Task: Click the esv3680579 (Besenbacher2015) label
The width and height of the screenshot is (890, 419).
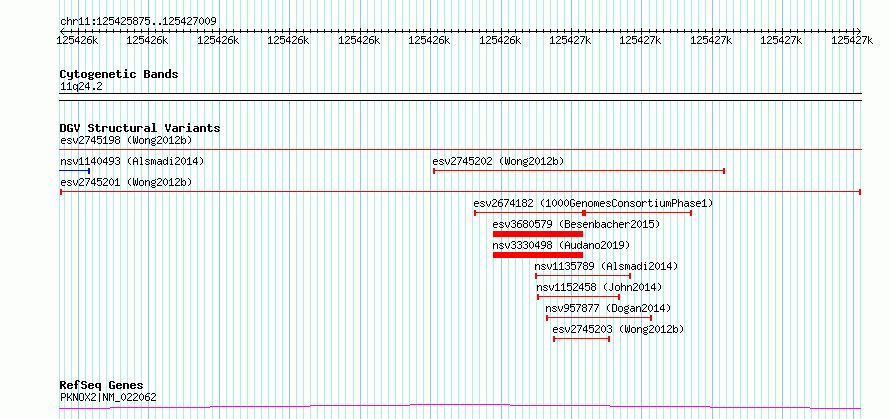Action: click(x=577, y=224)
